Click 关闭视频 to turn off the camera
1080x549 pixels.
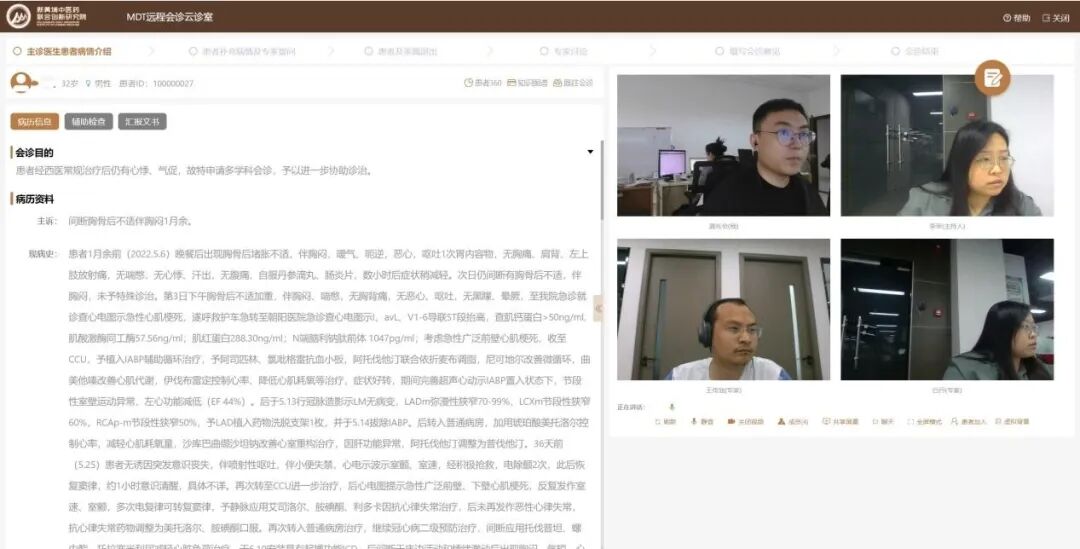(x=746, y=422)
